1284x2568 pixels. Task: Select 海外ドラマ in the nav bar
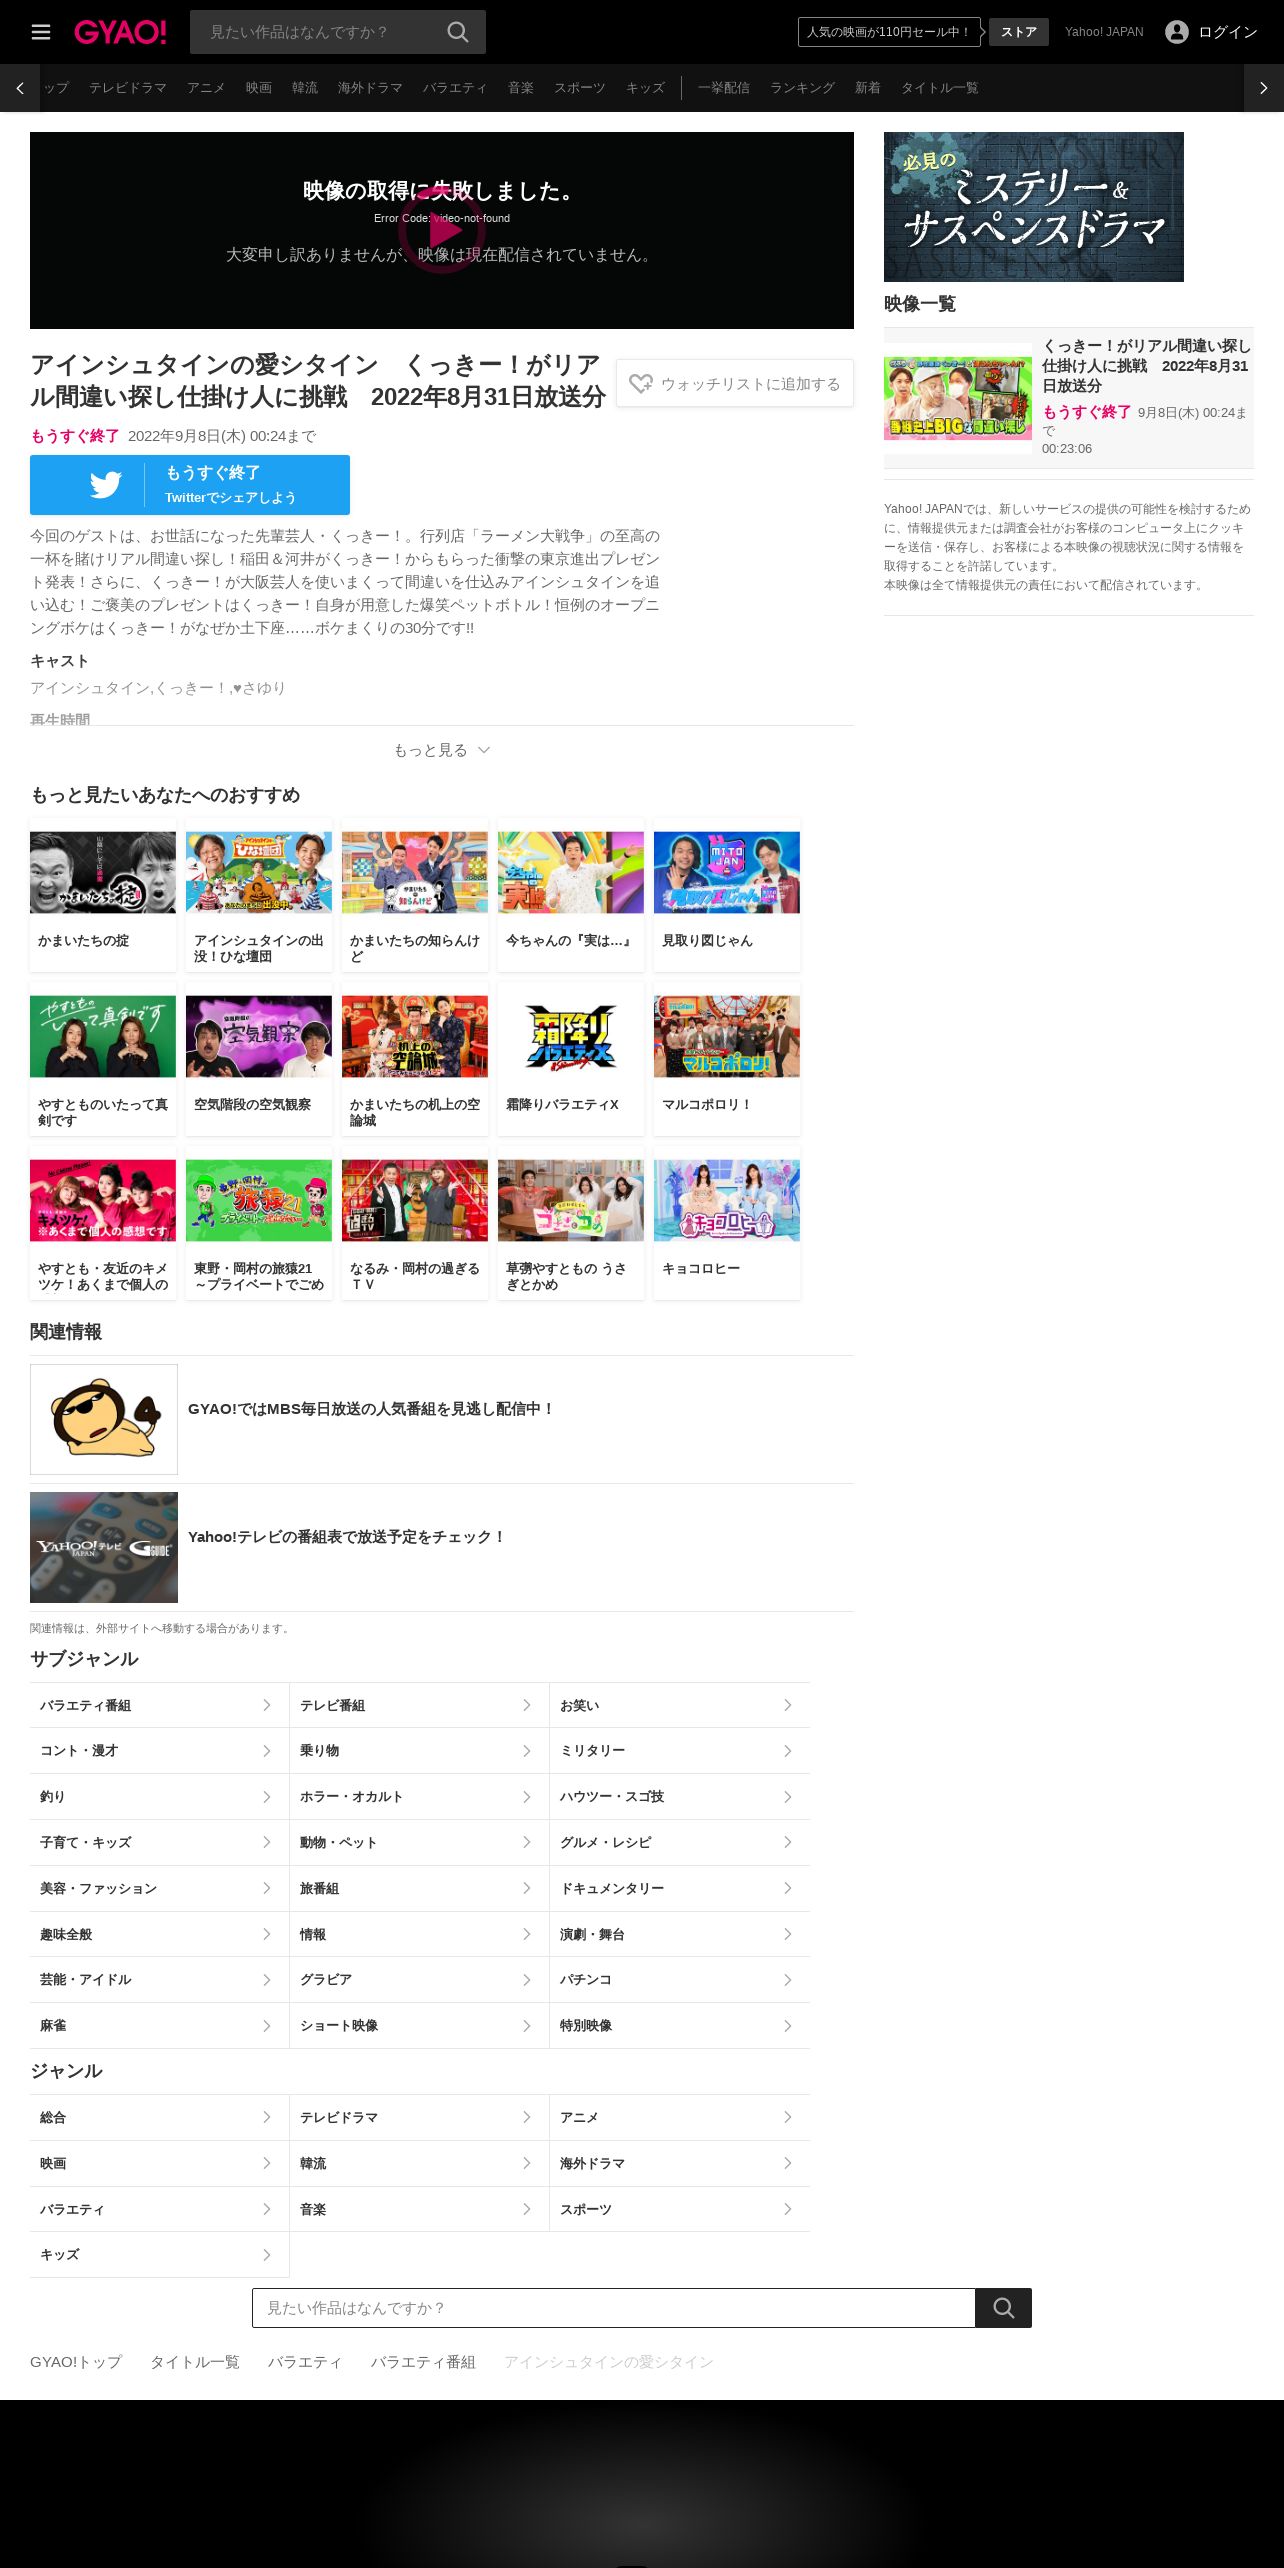click(370, 88)
